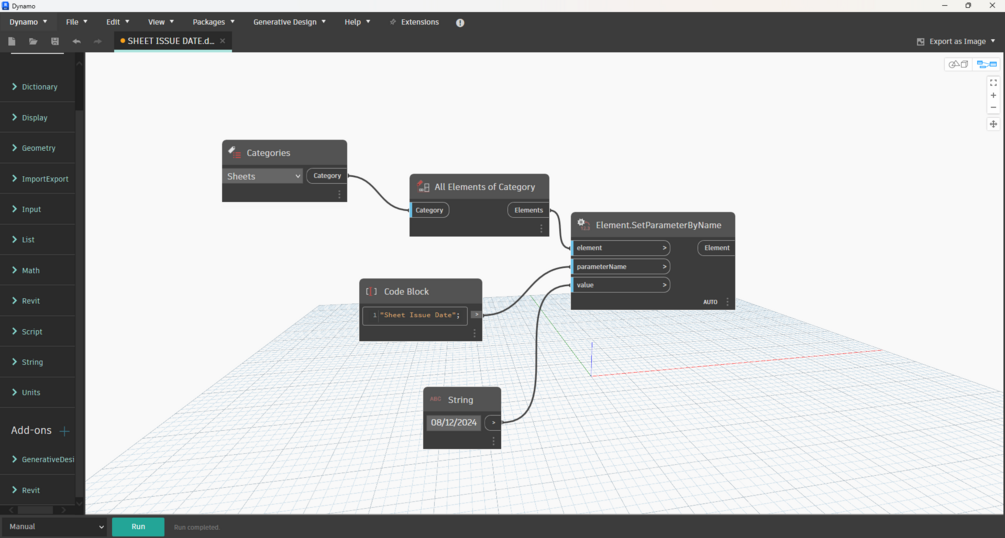Image resolution: width=1005 pixels, height=538 pixels.
Task: Open String node options dots
Action: pos(493,441)
